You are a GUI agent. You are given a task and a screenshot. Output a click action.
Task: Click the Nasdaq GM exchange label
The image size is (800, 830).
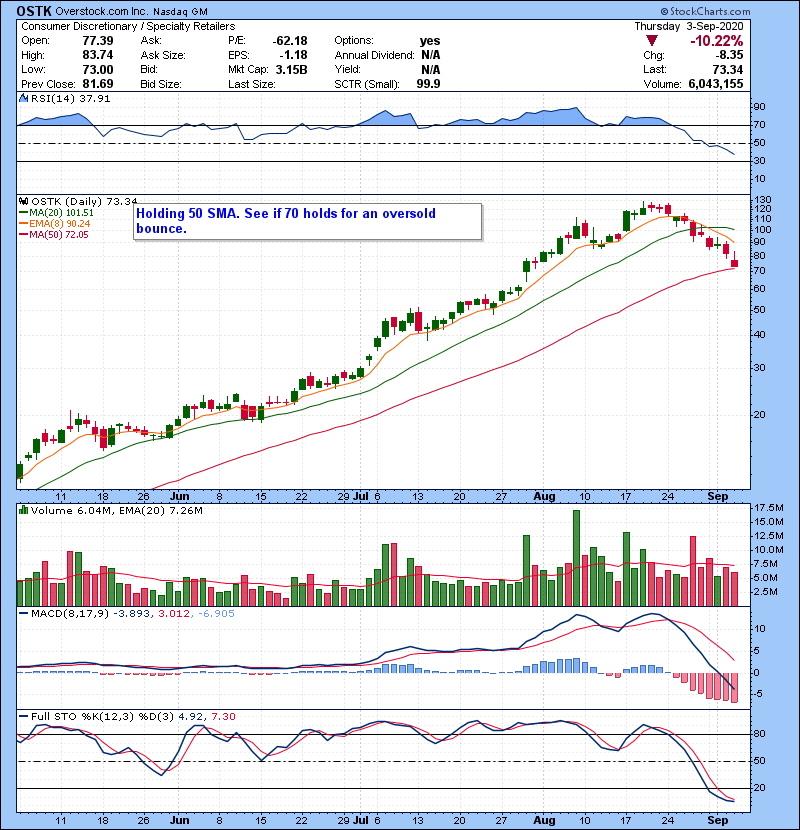pos(180,12)
